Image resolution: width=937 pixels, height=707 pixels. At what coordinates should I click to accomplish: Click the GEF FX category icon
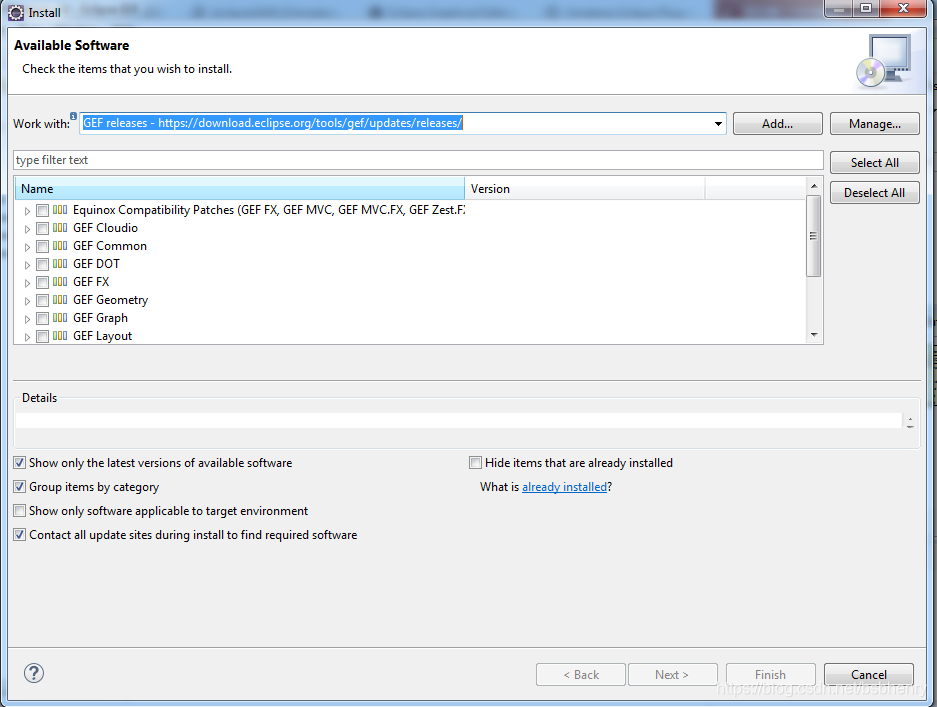pos(60,281)
